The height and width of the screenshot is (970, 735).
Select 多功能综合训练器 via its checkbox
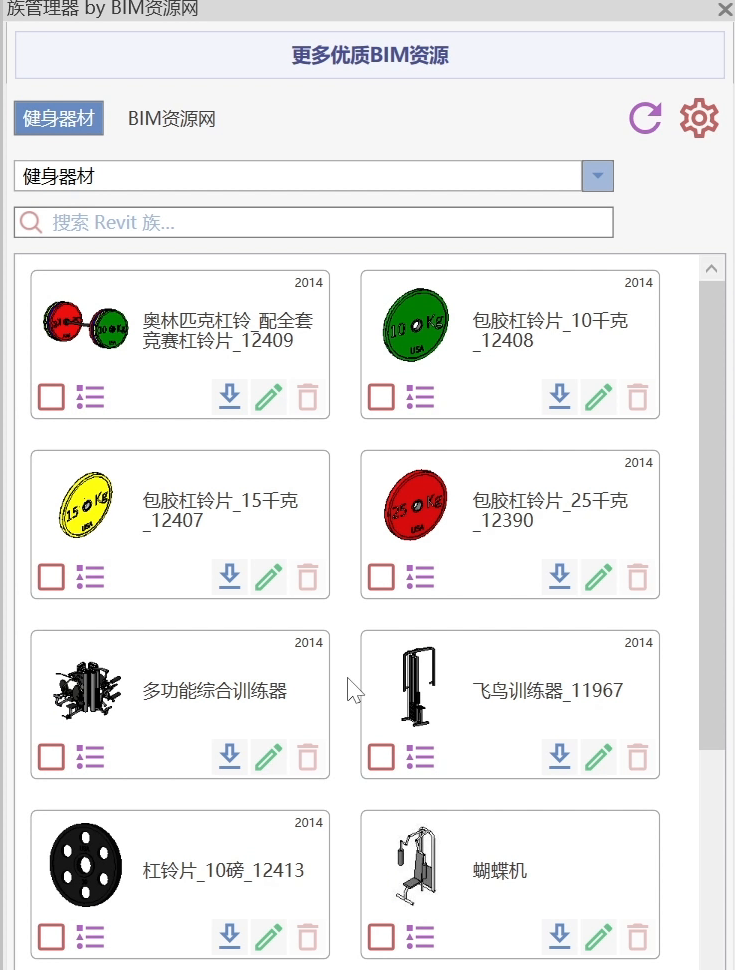click(x=51, y=757)
